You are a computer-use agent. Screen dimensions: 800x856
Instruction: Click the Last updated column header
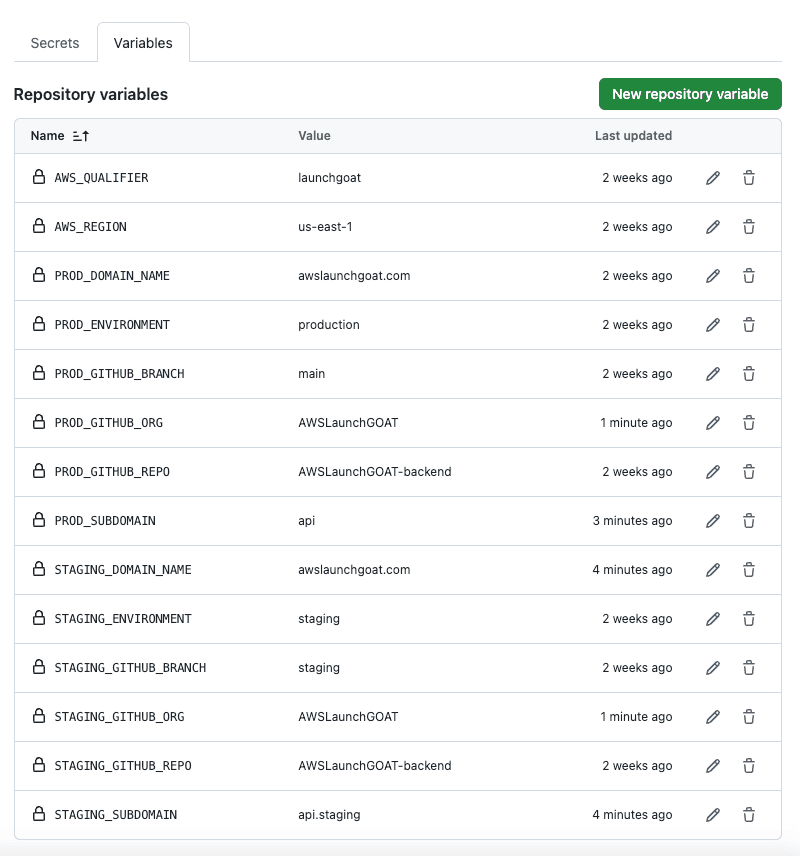pos(633,136)
